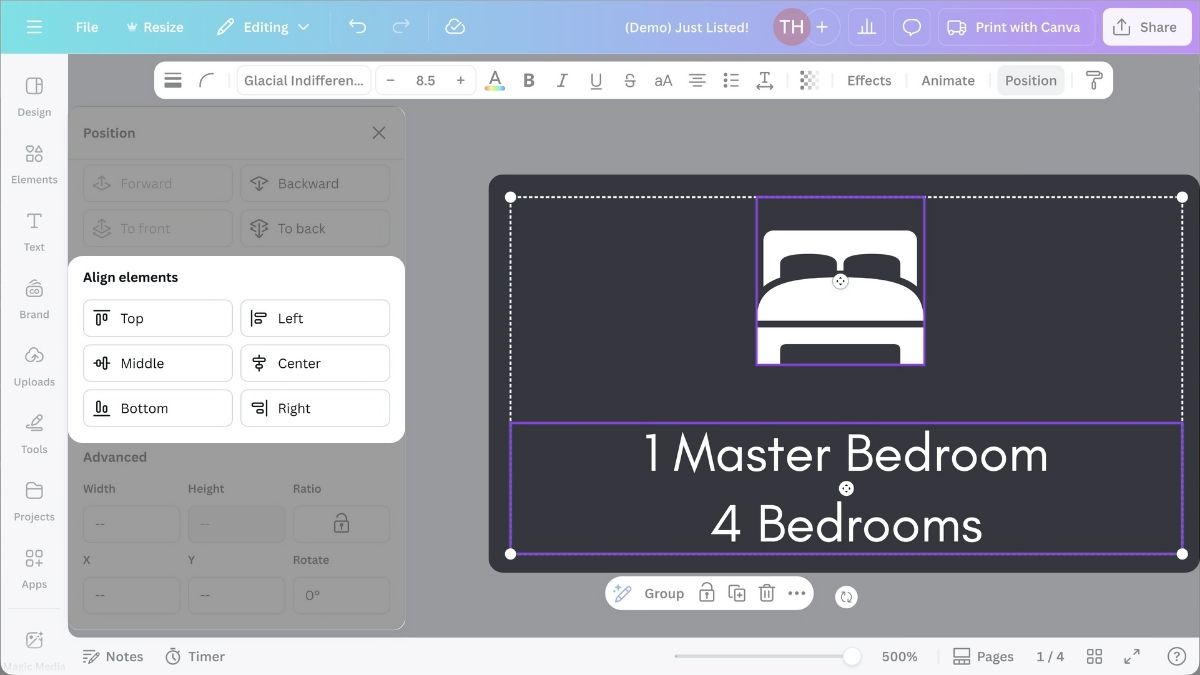Expand the Editing mode dropdown
The height and width of the screenshot is (675, 1200).
[263, 27]
